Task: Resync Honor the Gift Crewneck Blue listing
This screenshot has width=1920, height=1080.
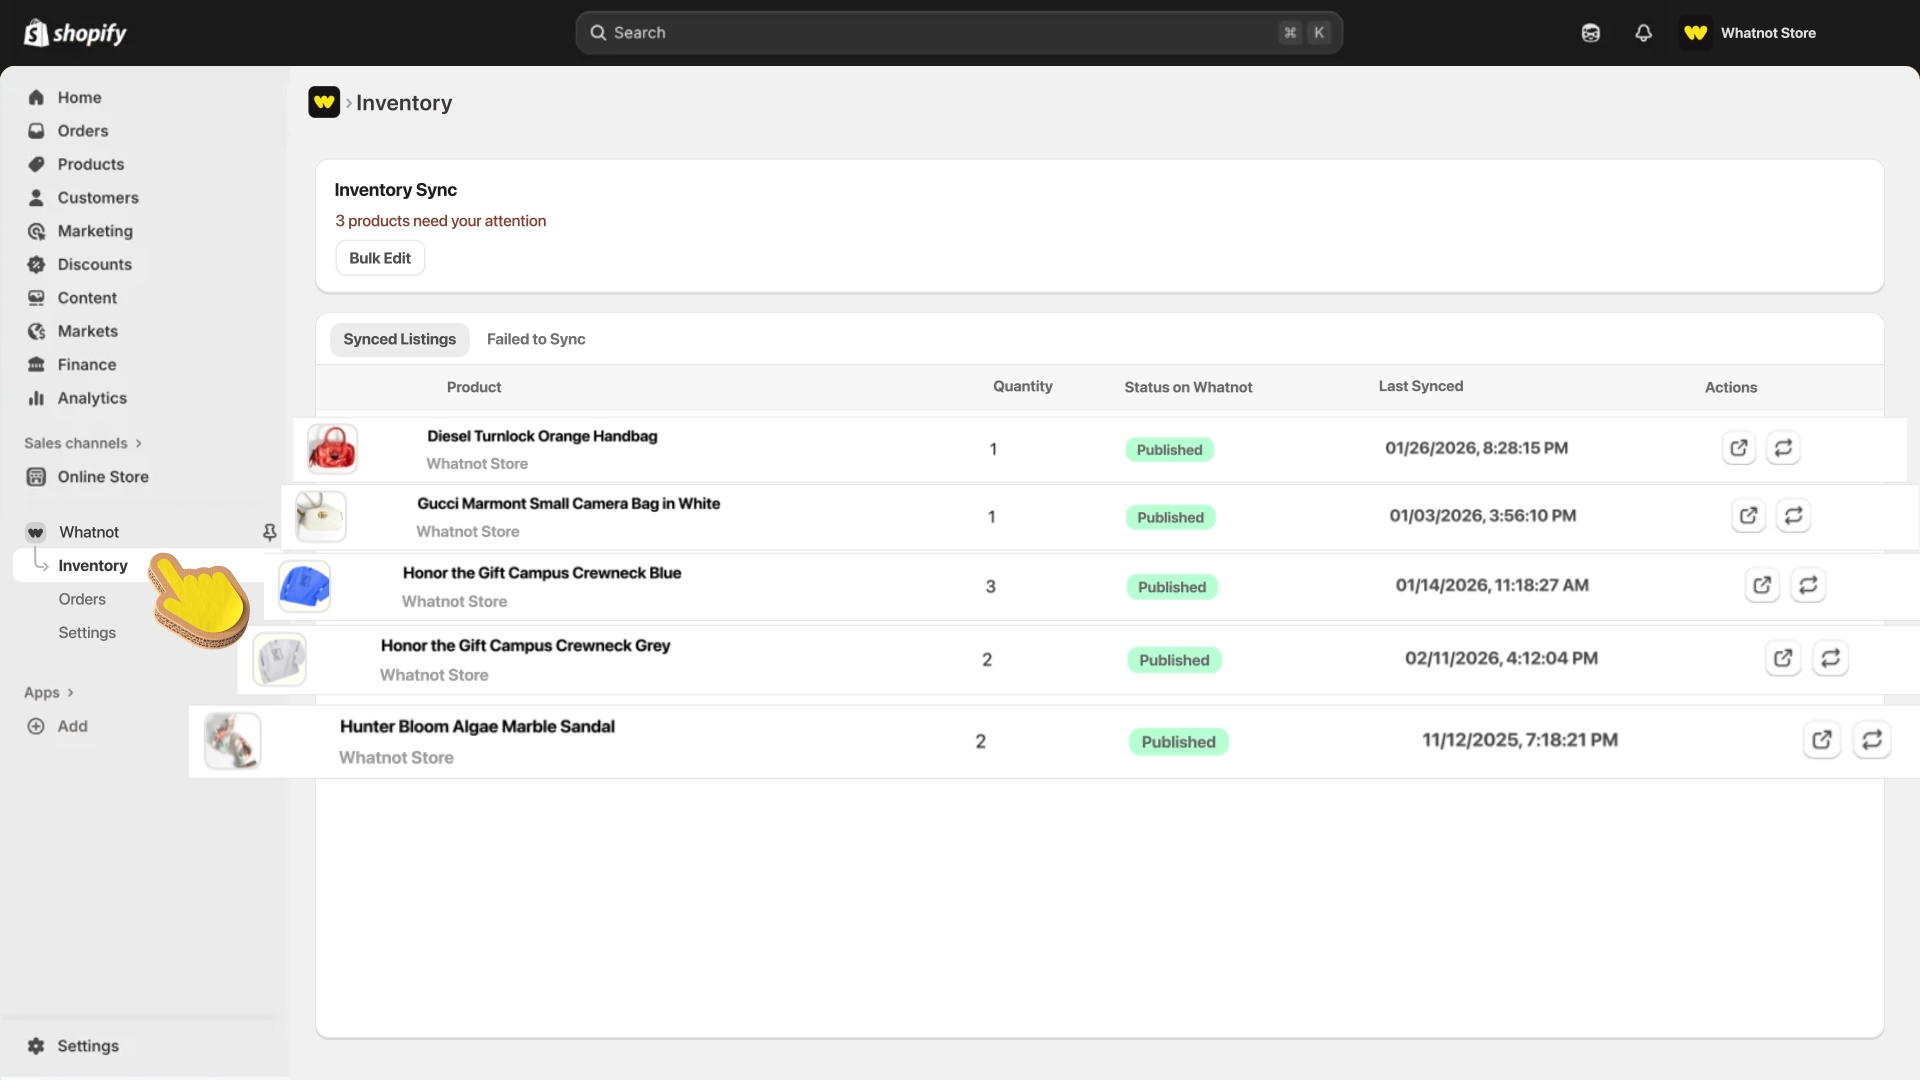Action: tap(1808, 585)
